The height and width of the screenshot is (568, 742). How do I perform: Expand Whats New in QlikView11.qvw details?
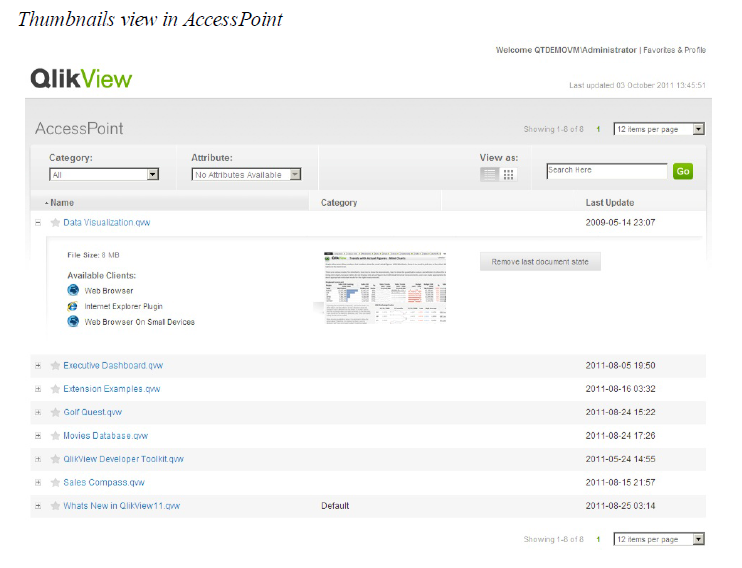coord(38,506)
